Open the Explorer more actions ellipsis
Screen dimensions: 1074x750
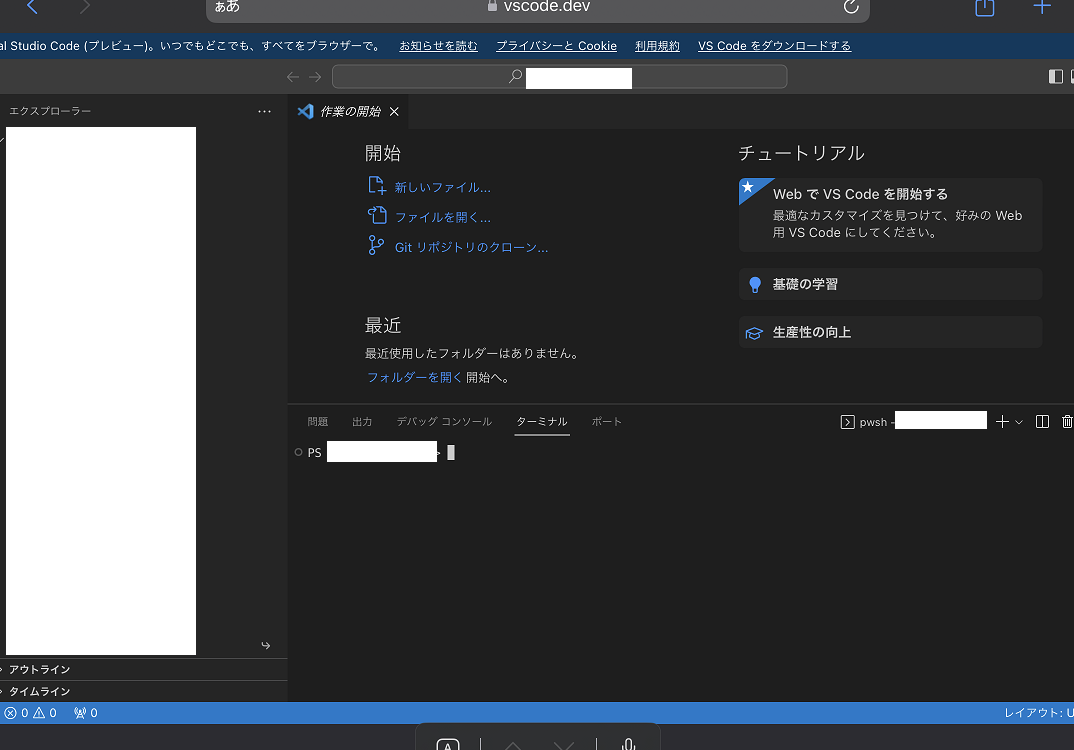click(x=264, y=112)
